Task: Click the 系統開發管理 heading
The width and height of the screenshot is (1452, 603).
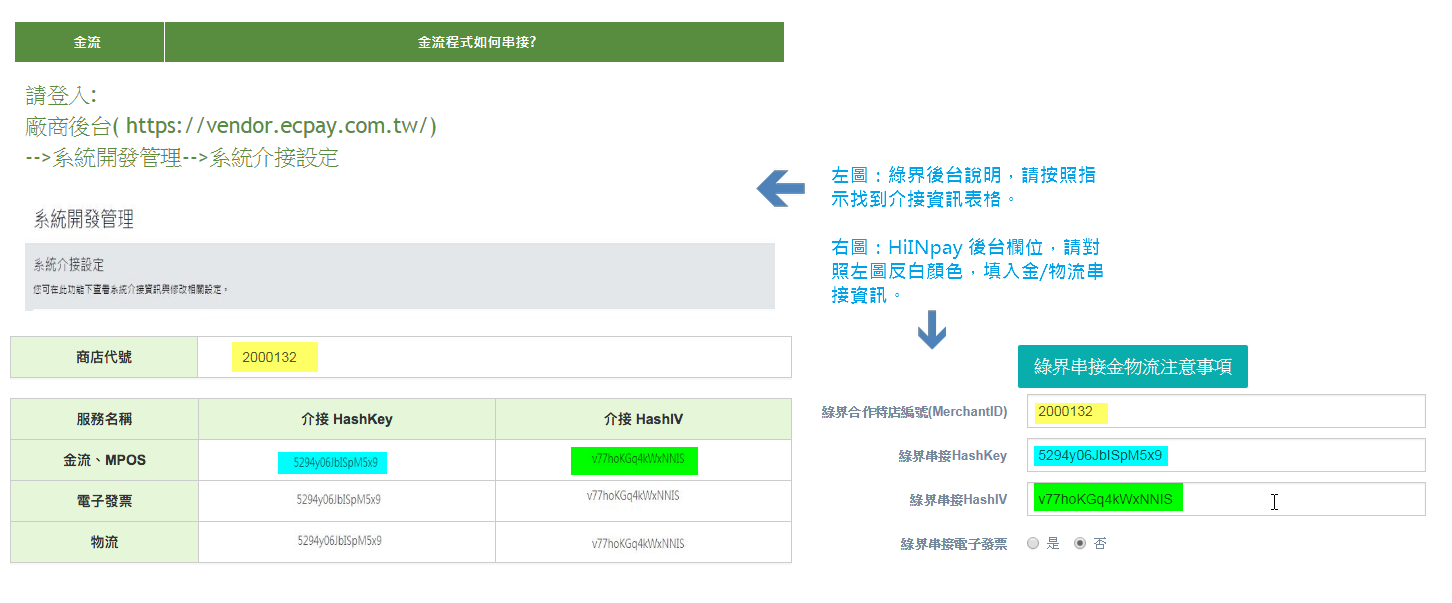Action: [x=84, y=219]
